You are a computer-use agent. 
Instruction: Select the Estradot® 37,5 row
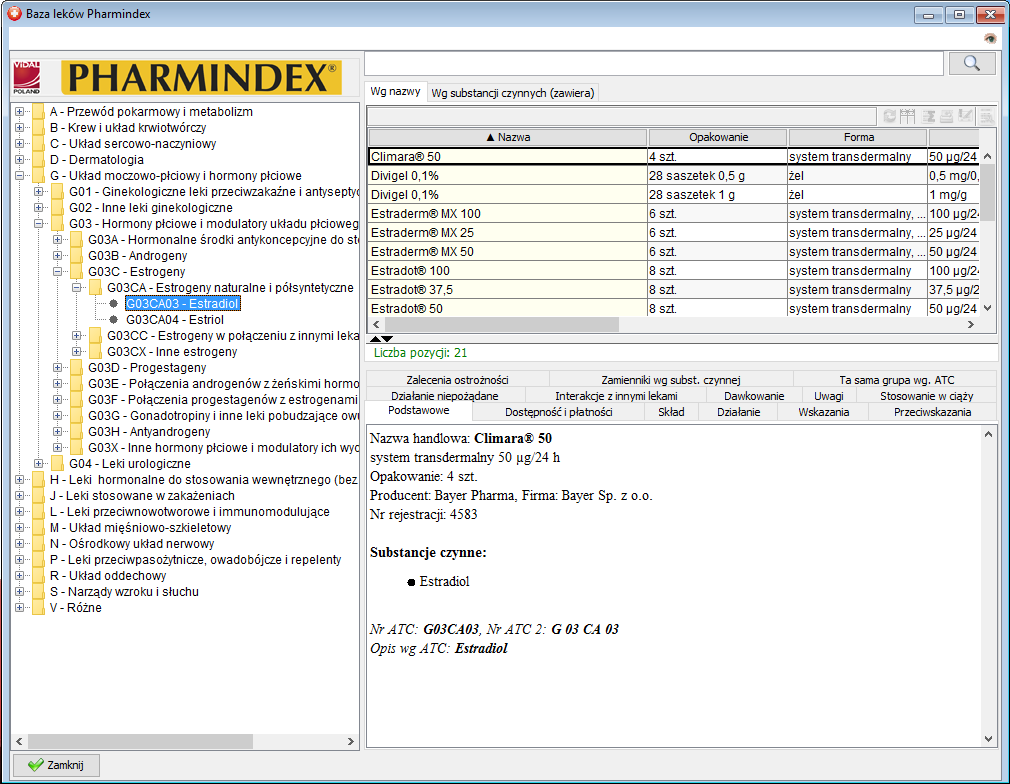pyautogui.click(x=674, y=290)
